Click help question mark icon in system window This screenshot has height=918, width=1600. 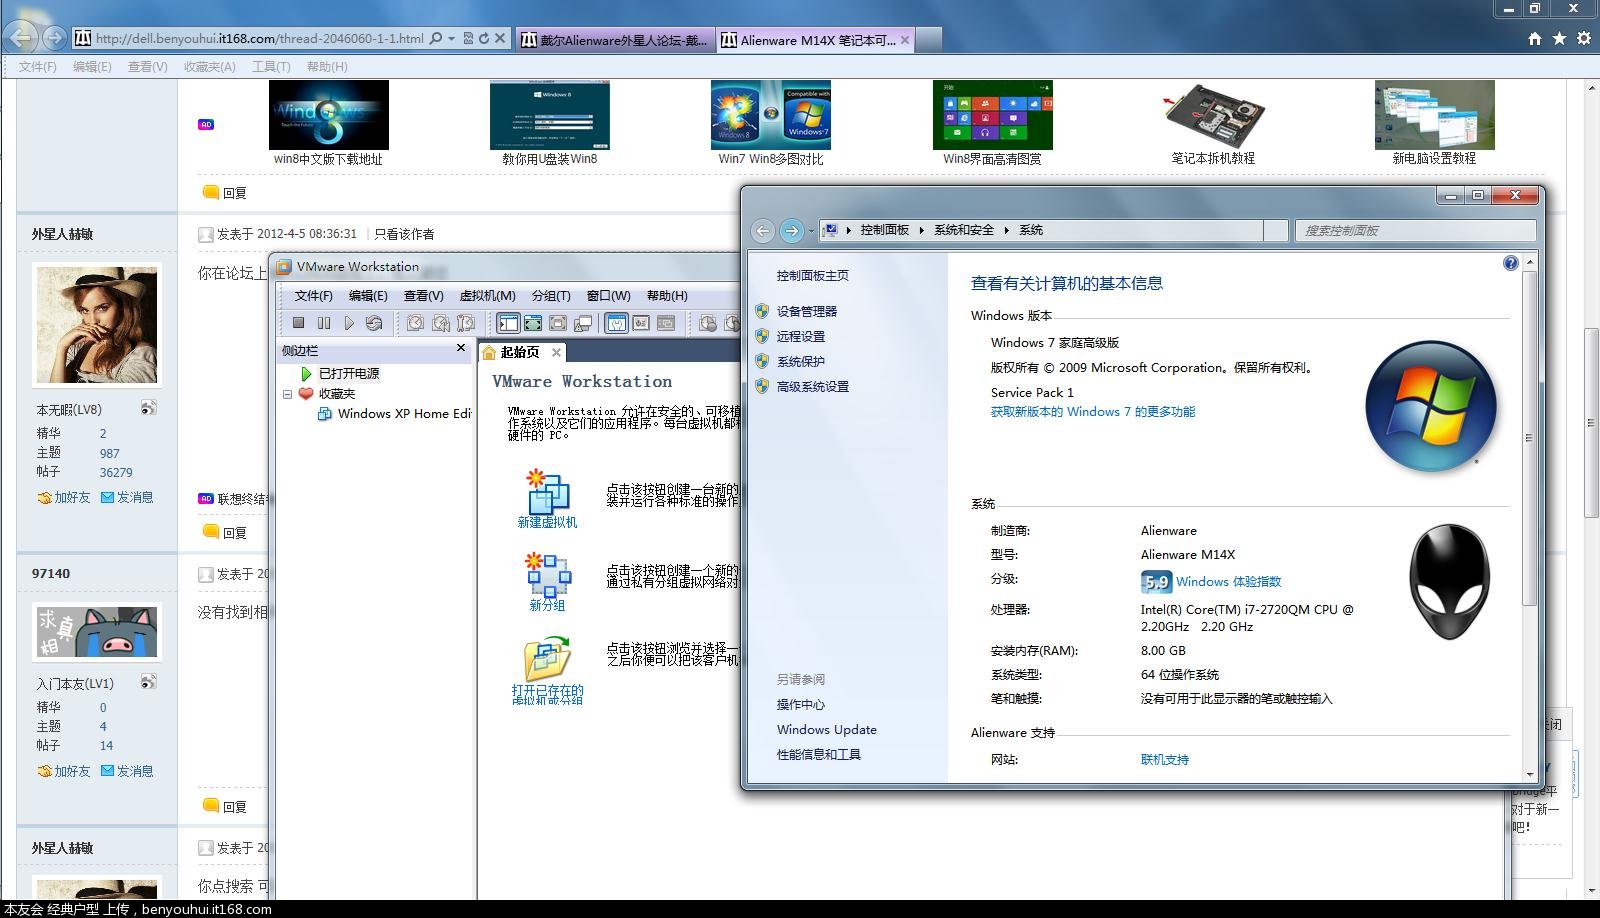click(x=1510, y=263)
